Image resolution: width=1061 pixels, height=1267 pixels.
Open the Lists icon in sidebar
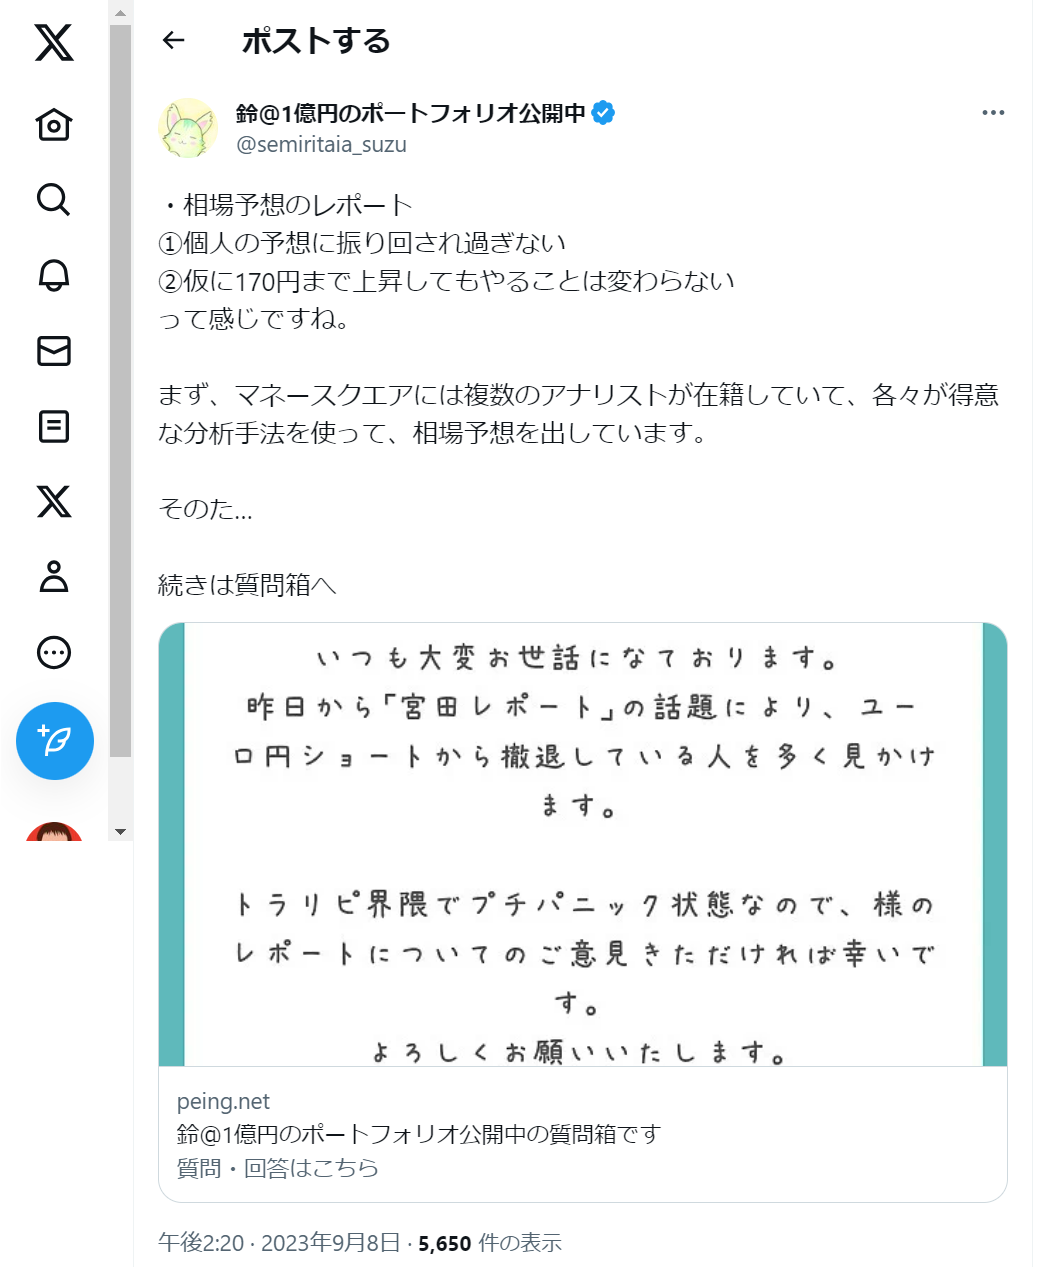click(x=54, y=426)
